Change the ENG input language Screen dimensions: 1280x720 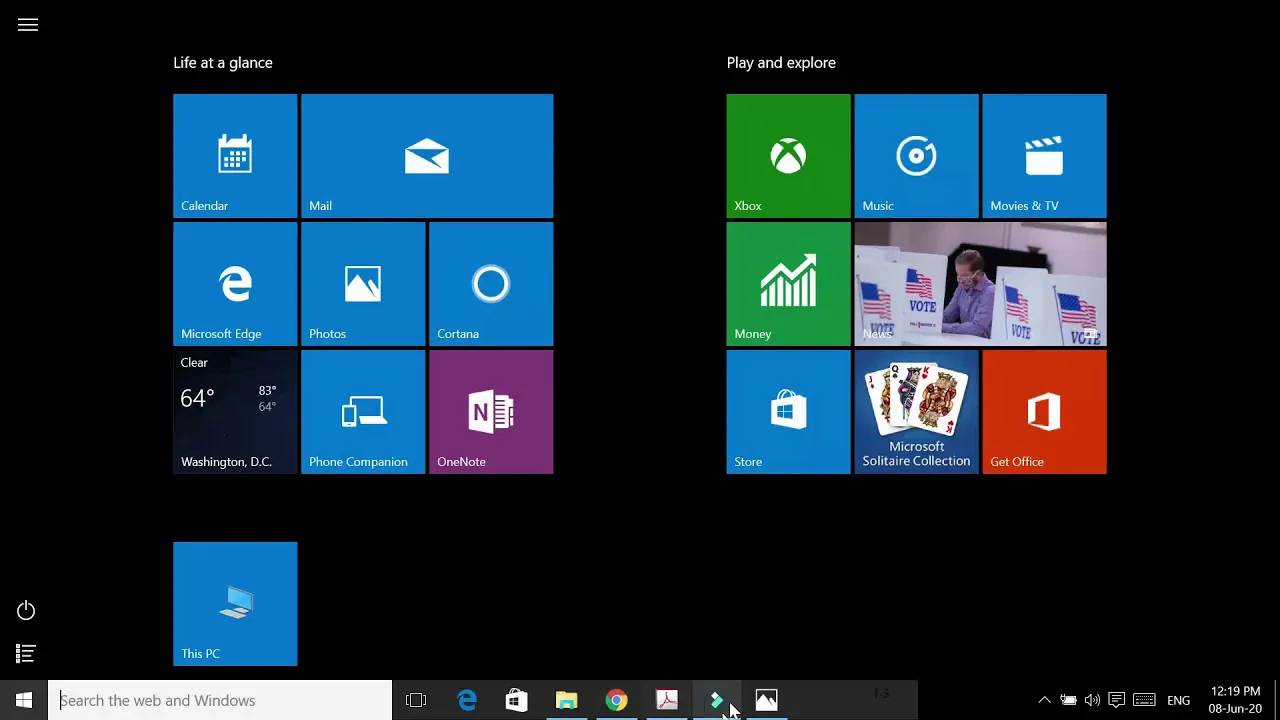click(x=1179, y=700)
